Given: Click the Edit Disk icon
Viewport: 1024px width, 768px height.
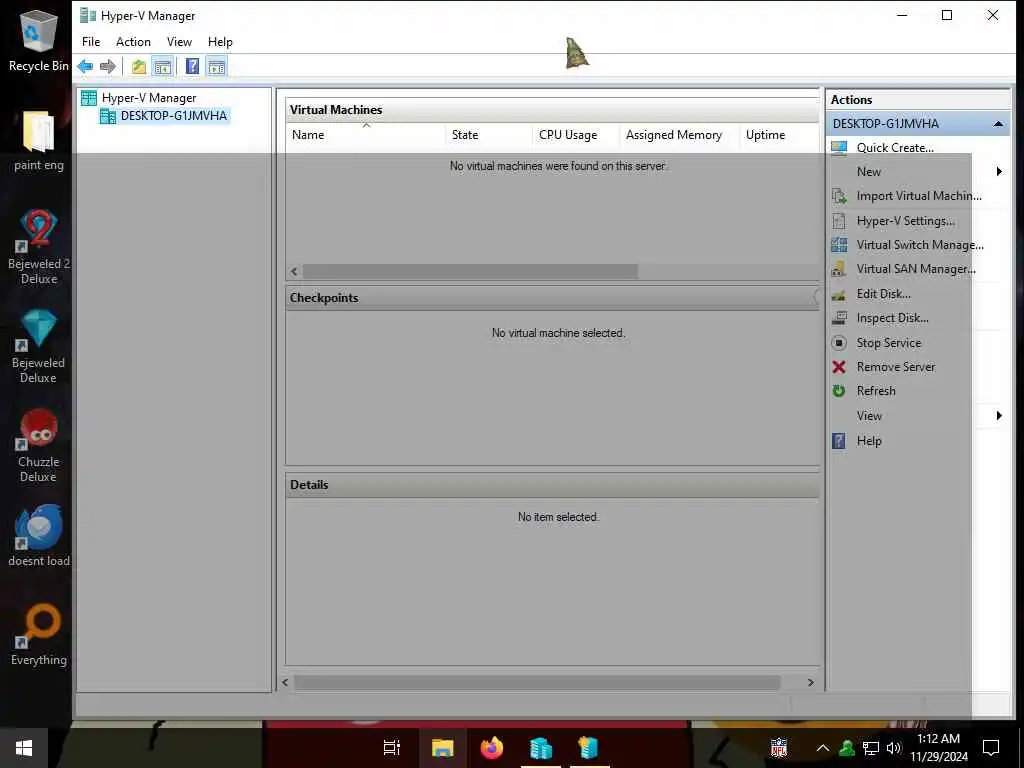Looking at the screenshot, I should pos(839,295).
